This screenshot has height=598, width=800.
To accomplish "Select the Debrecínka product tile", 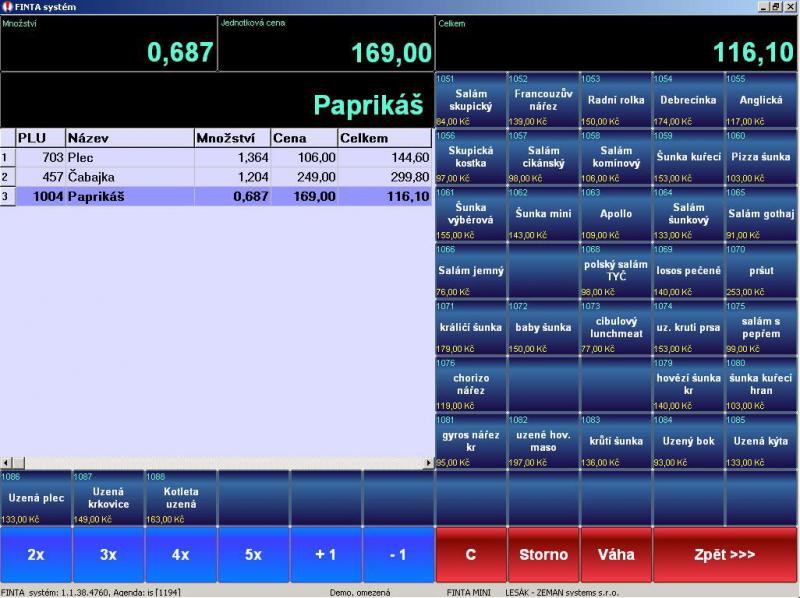I will point(688,100).
